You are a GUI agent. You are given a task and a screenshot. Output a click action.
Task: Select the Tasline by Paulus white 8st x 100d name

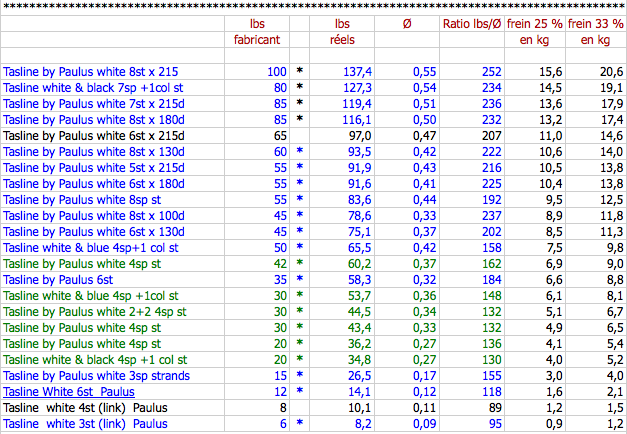(x=94, y=216)
